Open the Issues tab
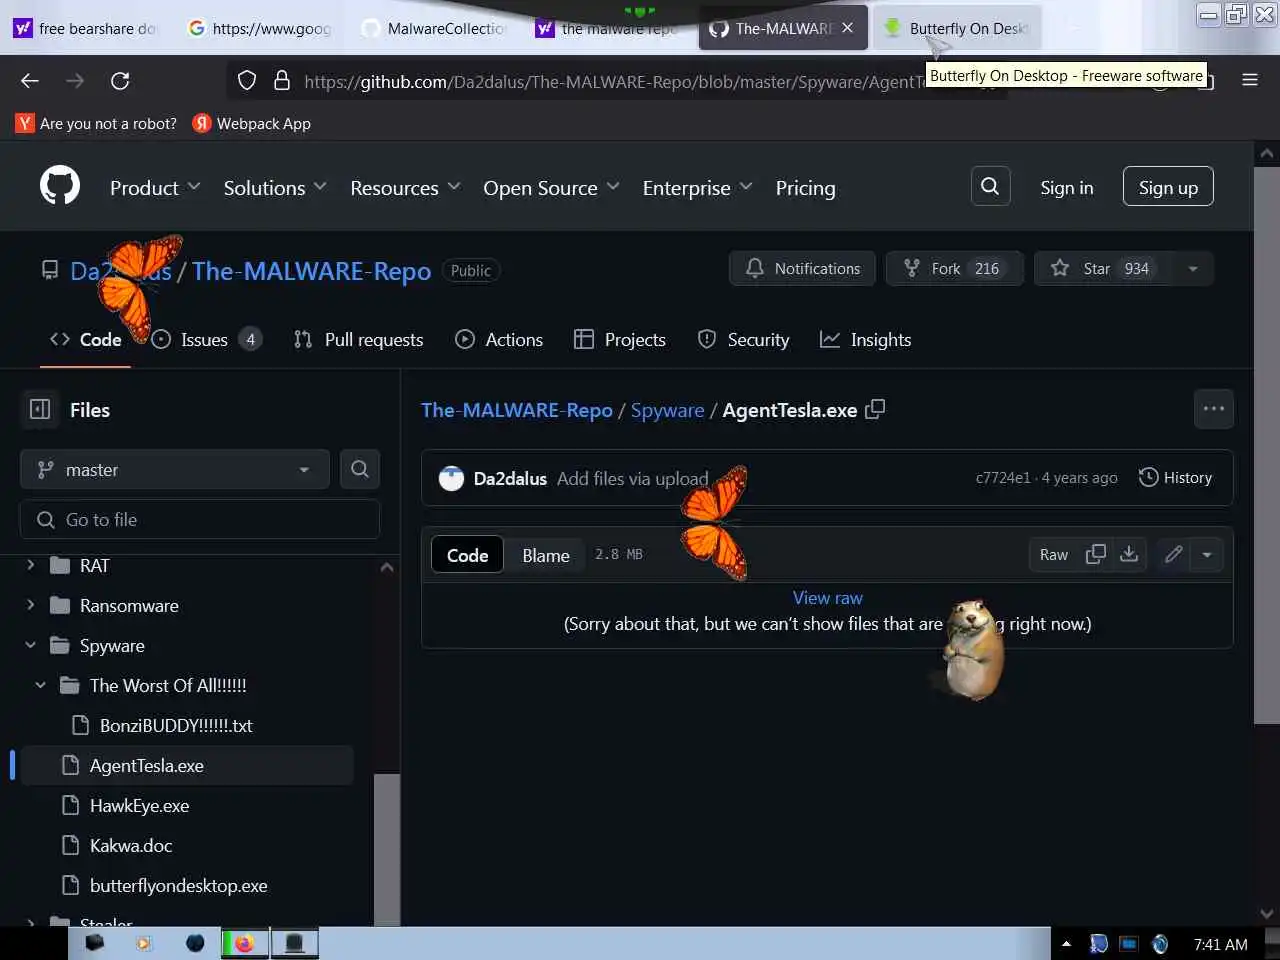 [206, 340]
